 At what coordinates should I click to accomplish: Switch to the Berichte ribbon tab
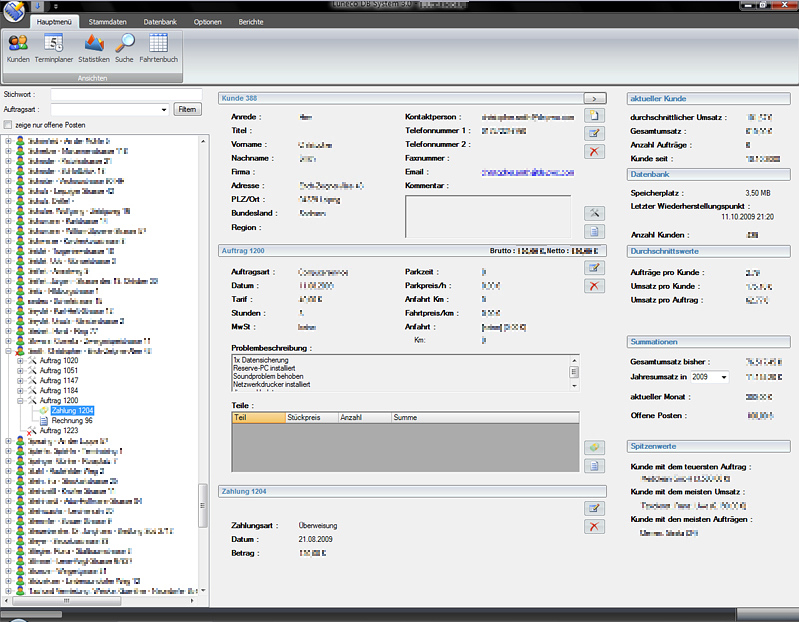click(251, 22)
